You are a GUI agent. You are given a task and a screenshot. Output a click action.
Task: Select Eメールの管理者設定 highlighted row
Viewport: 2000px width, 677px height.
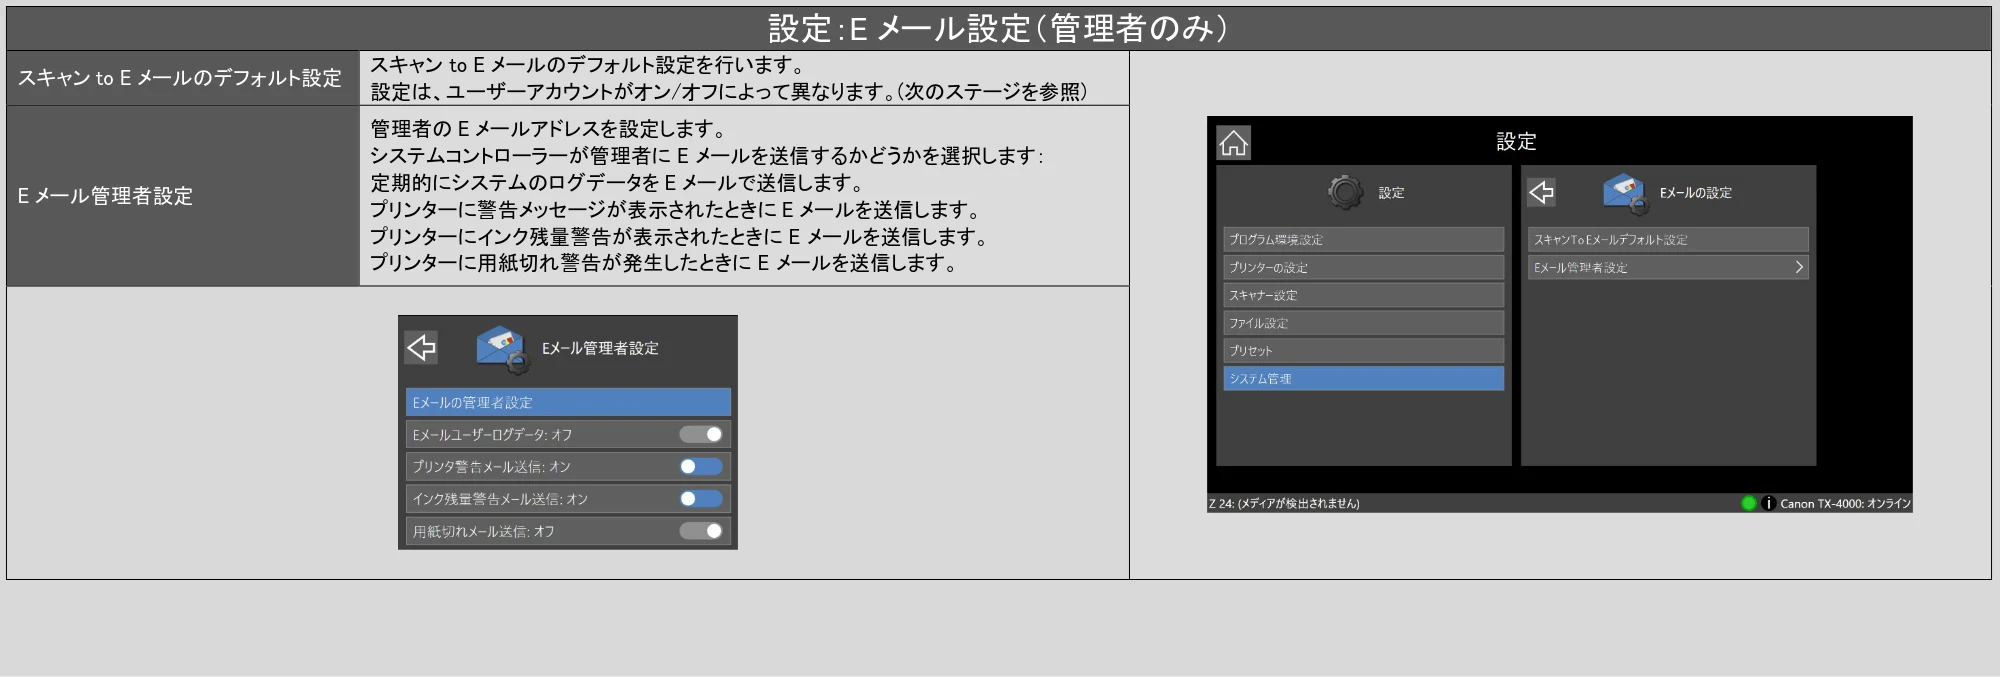[568, 402]
